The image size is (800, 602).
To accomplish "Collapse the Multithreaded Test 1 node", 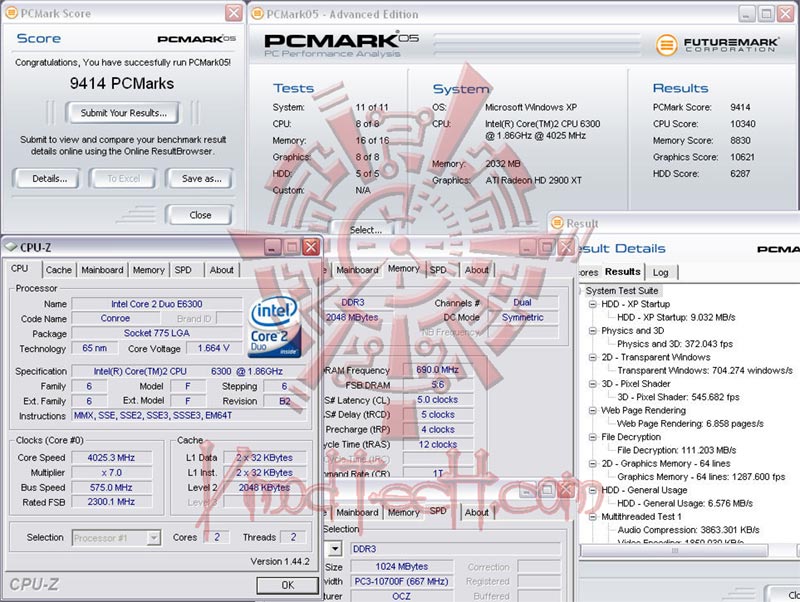I will click(592, 516).
